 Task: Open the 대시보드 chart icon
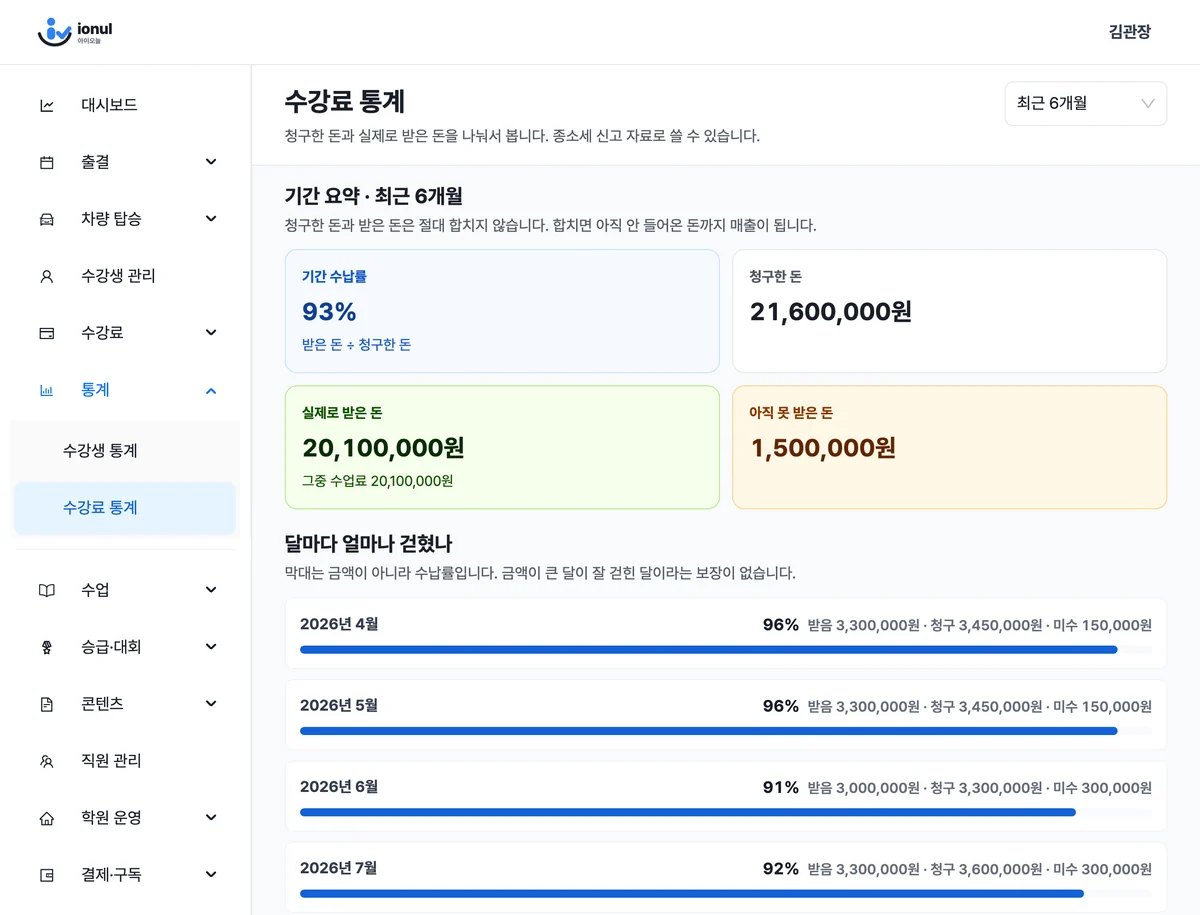click(47, 105)
